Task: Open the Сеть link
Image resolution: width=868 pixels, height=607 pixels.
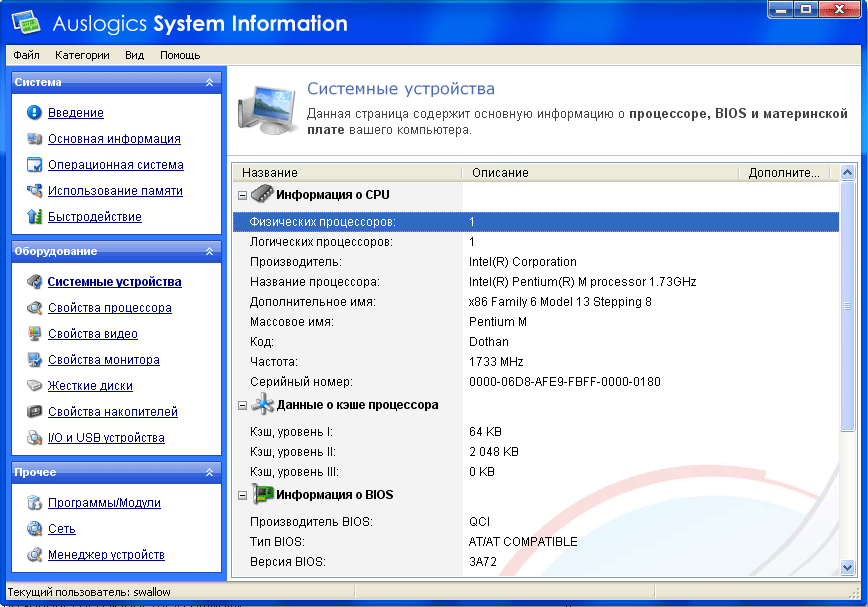Action: [61, 528]
